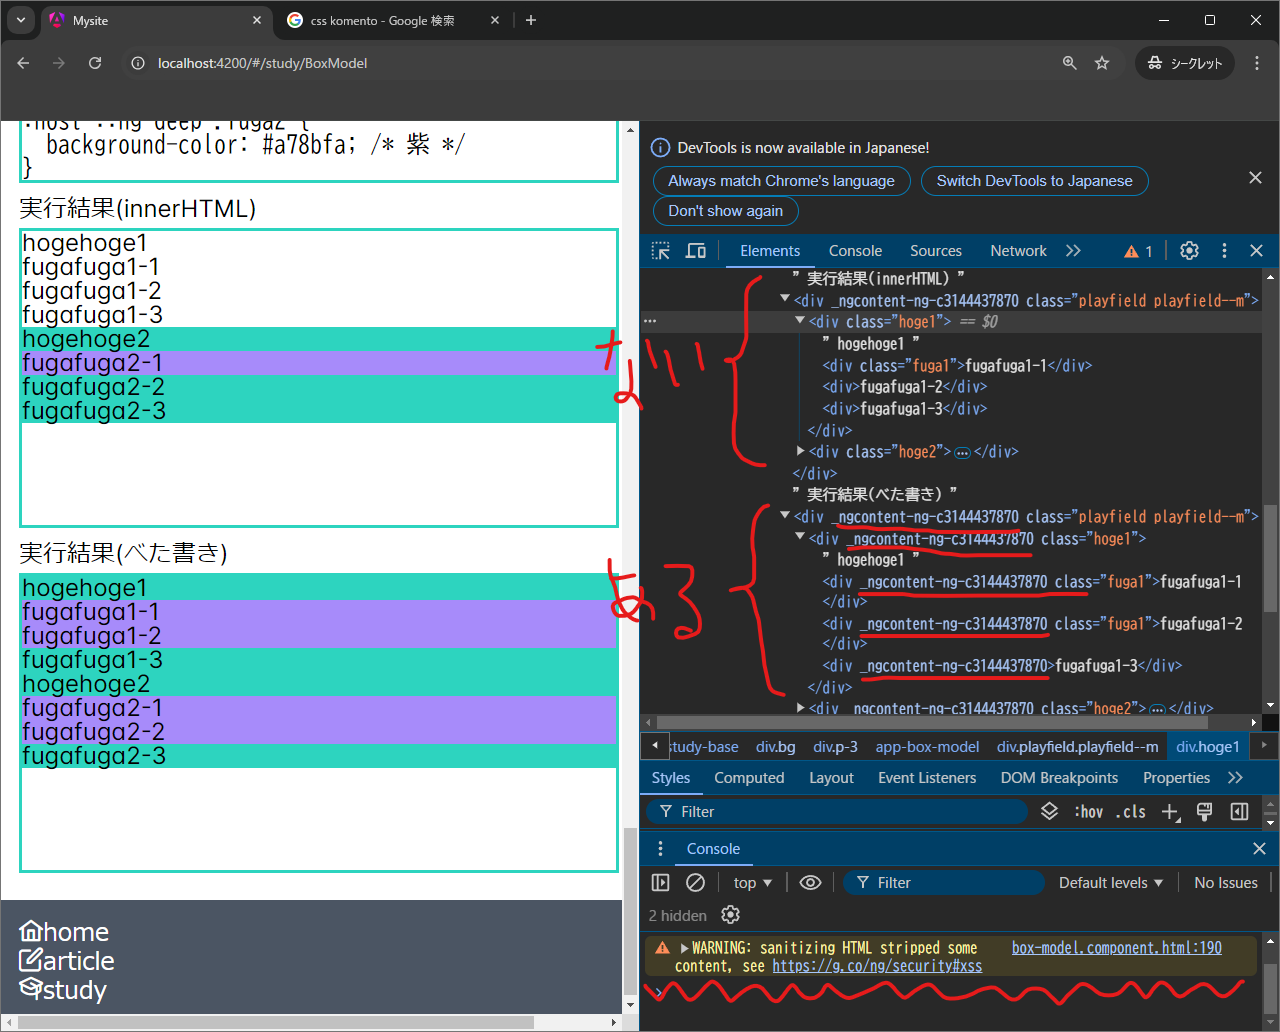Click the styles Filter input field
Image resolution: width=1280 pixels, height=1032 pixels.
[840, 812]
